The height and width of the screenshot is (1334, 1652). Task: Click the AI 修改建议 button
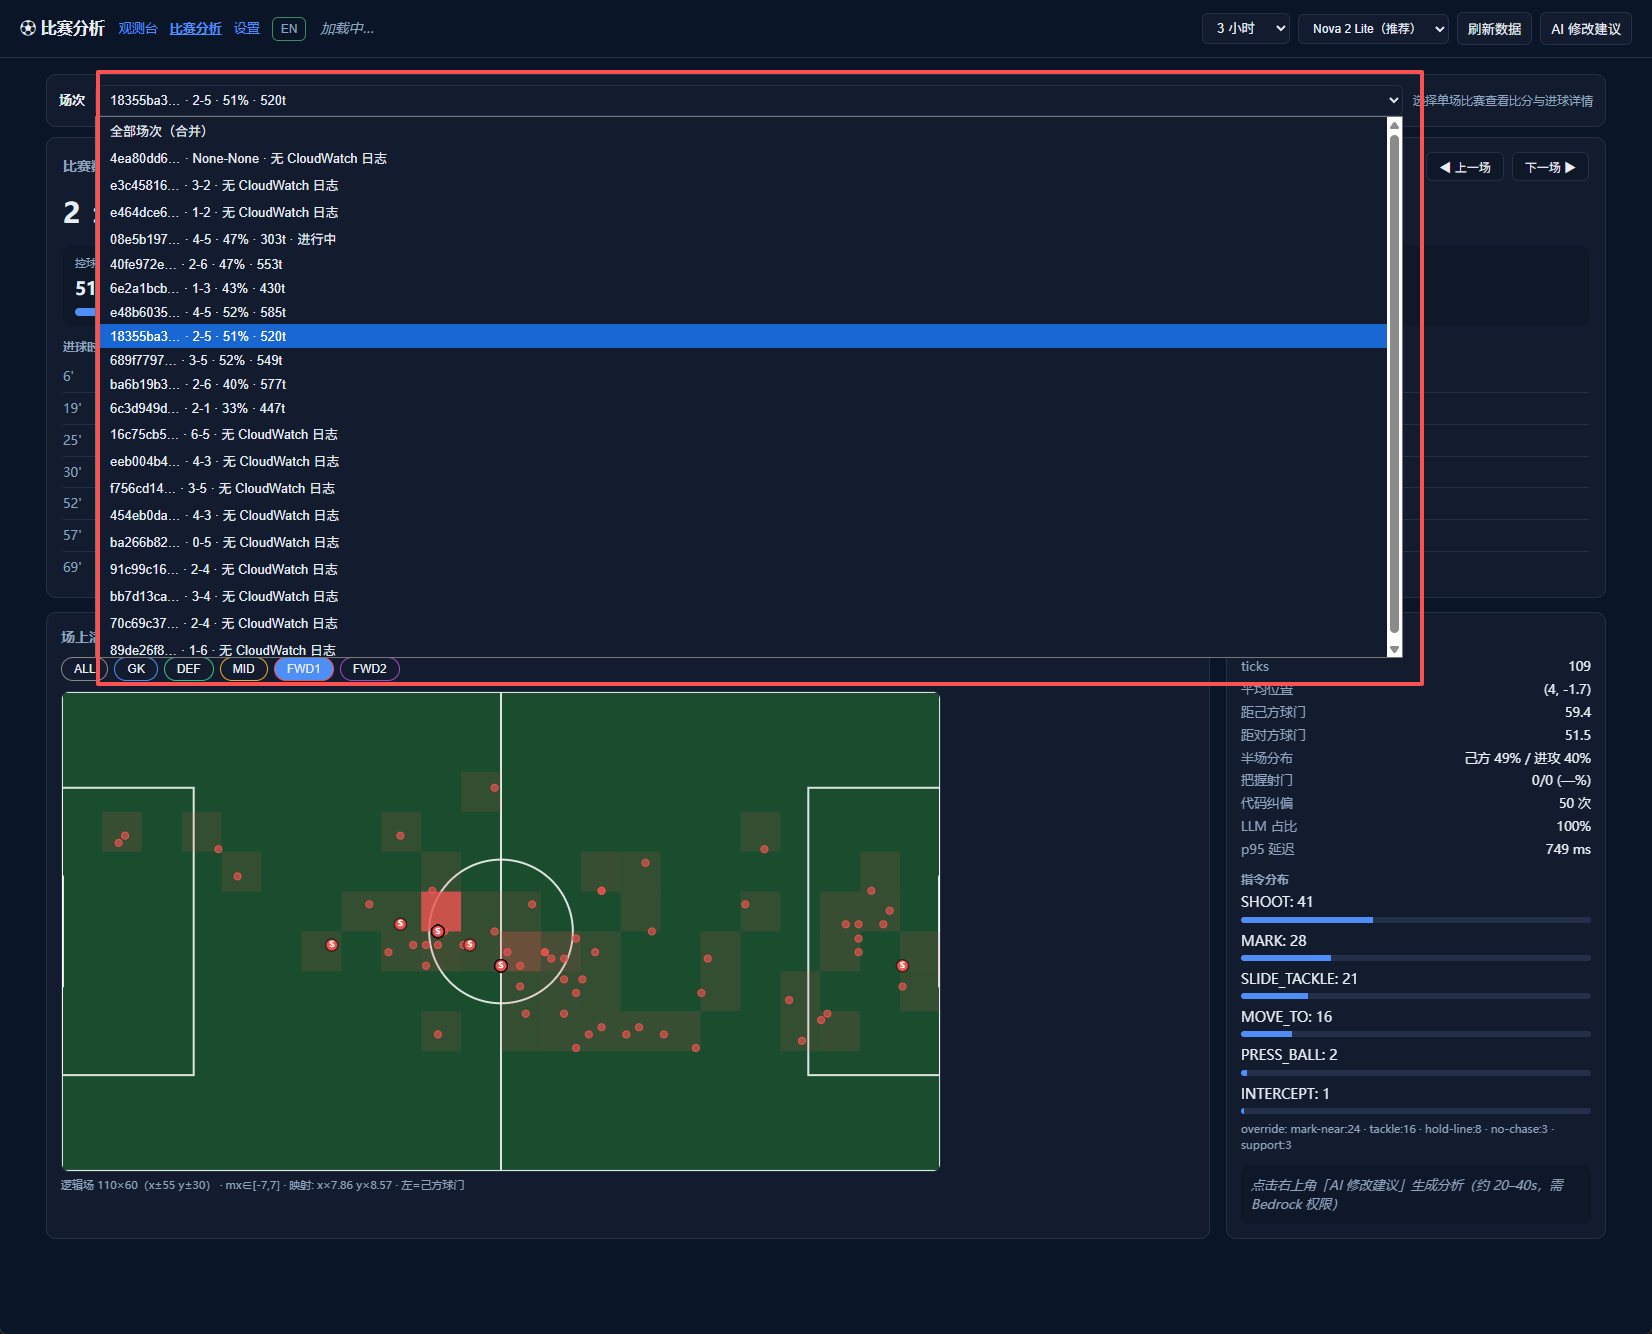coord(1586,29)
